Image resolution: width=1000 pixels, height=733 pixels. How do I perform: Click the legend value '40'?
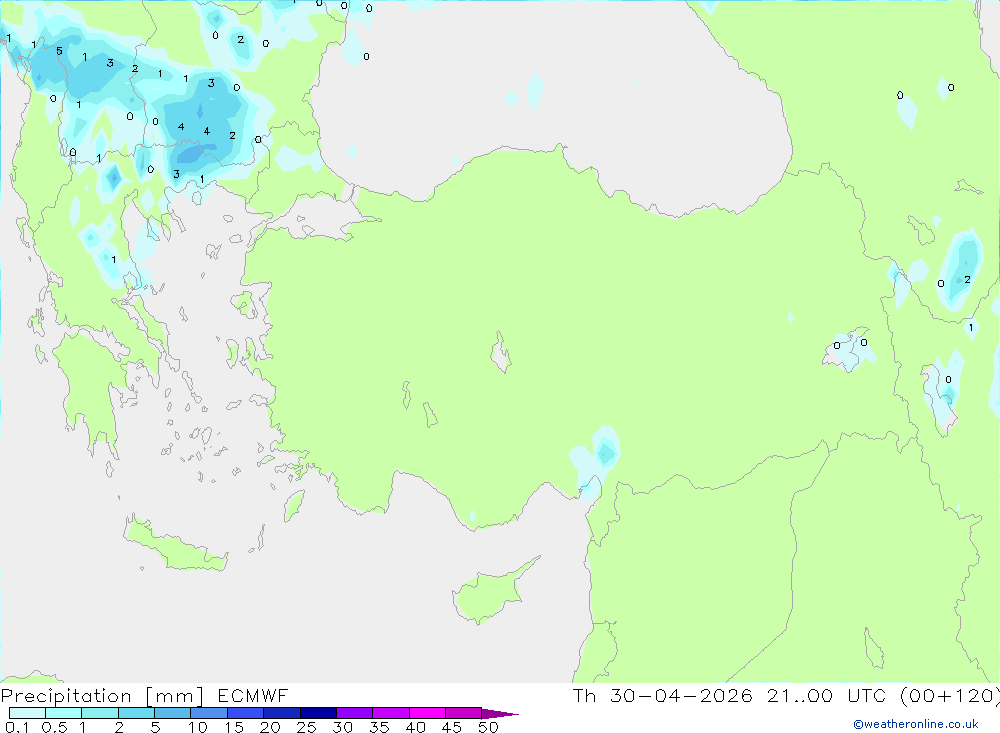[x=416, y=727]
